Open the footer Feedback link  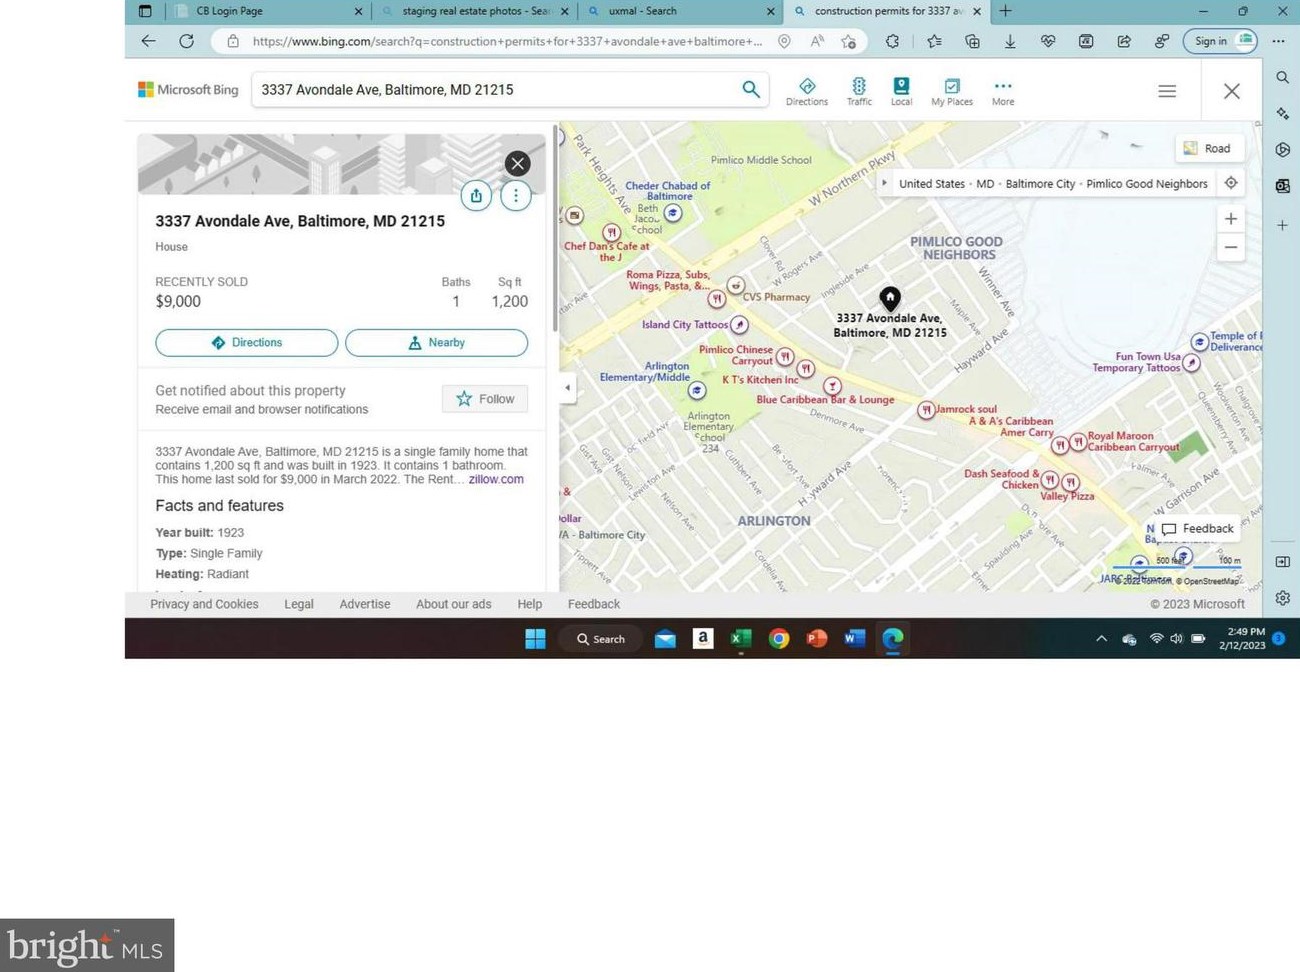coord(594,604)
